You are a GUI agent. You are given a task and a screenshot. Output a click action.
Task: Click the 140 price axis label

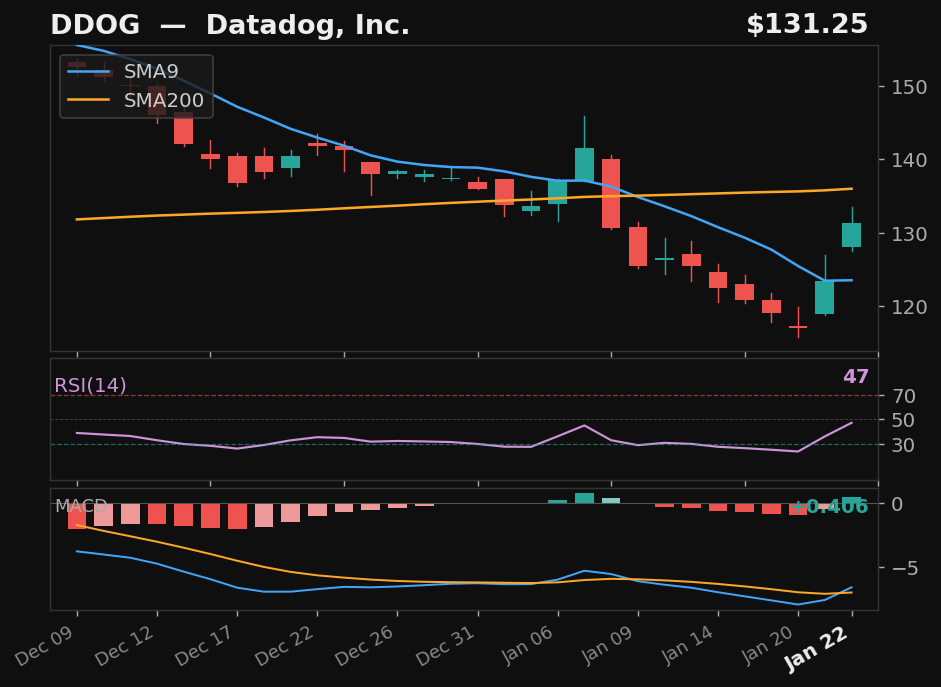tap(909, 160)
